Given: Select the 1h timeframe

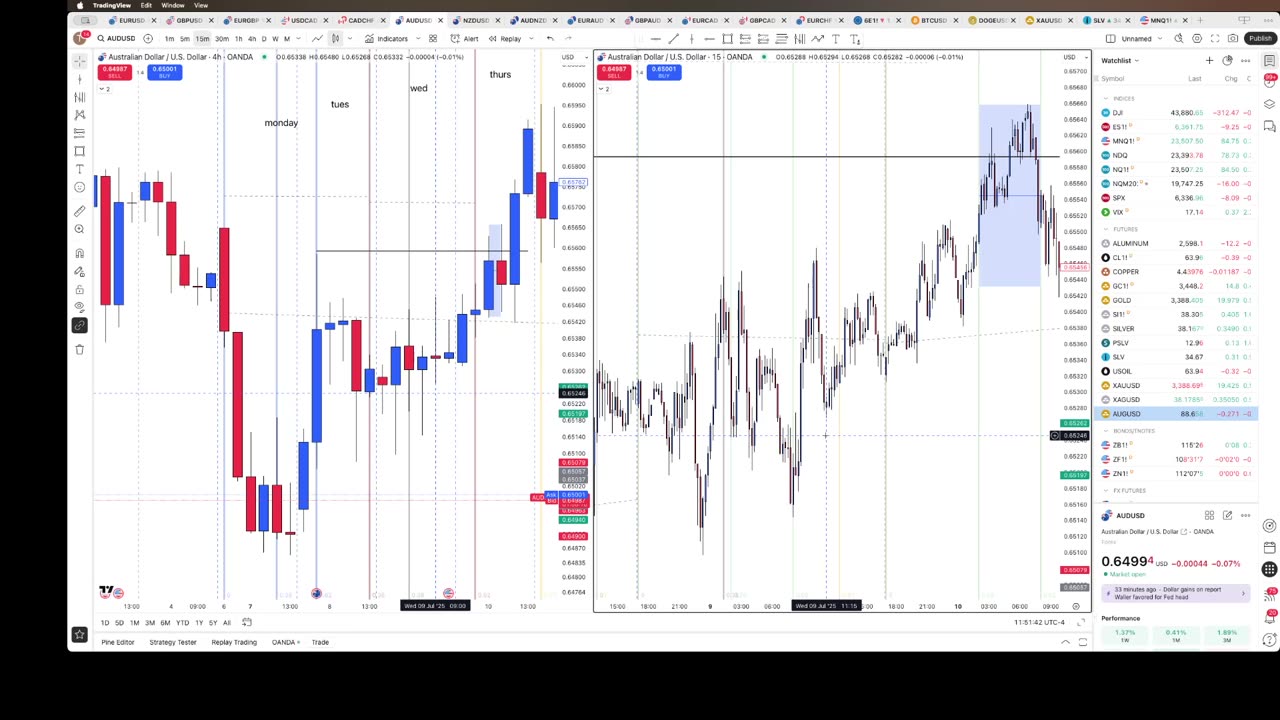Looking at the screenshot, I should 238,39.
